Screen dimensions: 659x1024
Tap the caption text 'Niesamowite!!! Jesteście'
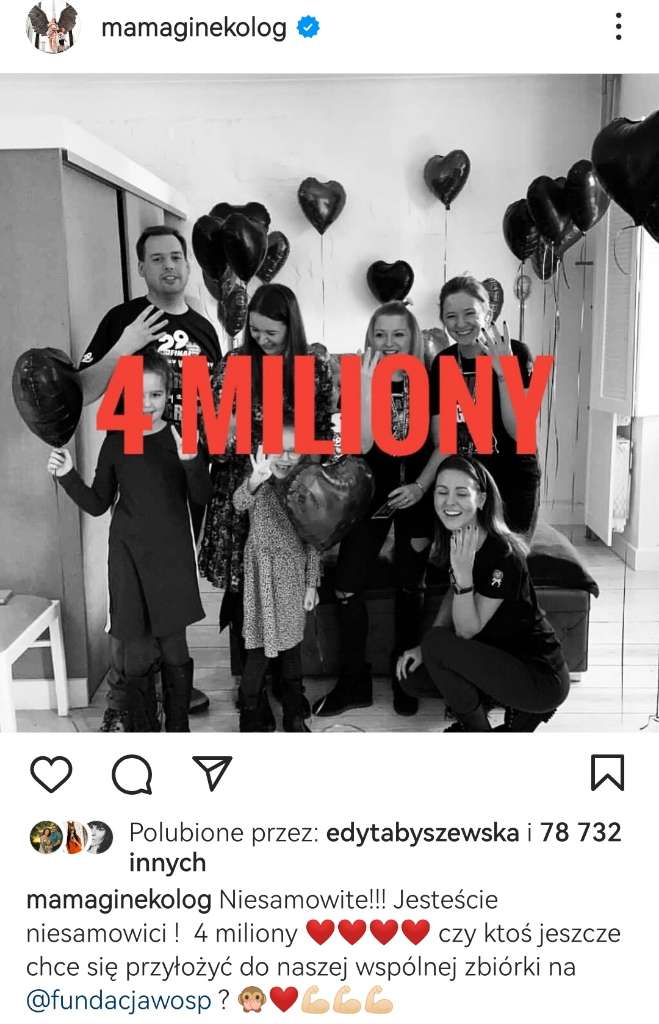tap(359, 899)
